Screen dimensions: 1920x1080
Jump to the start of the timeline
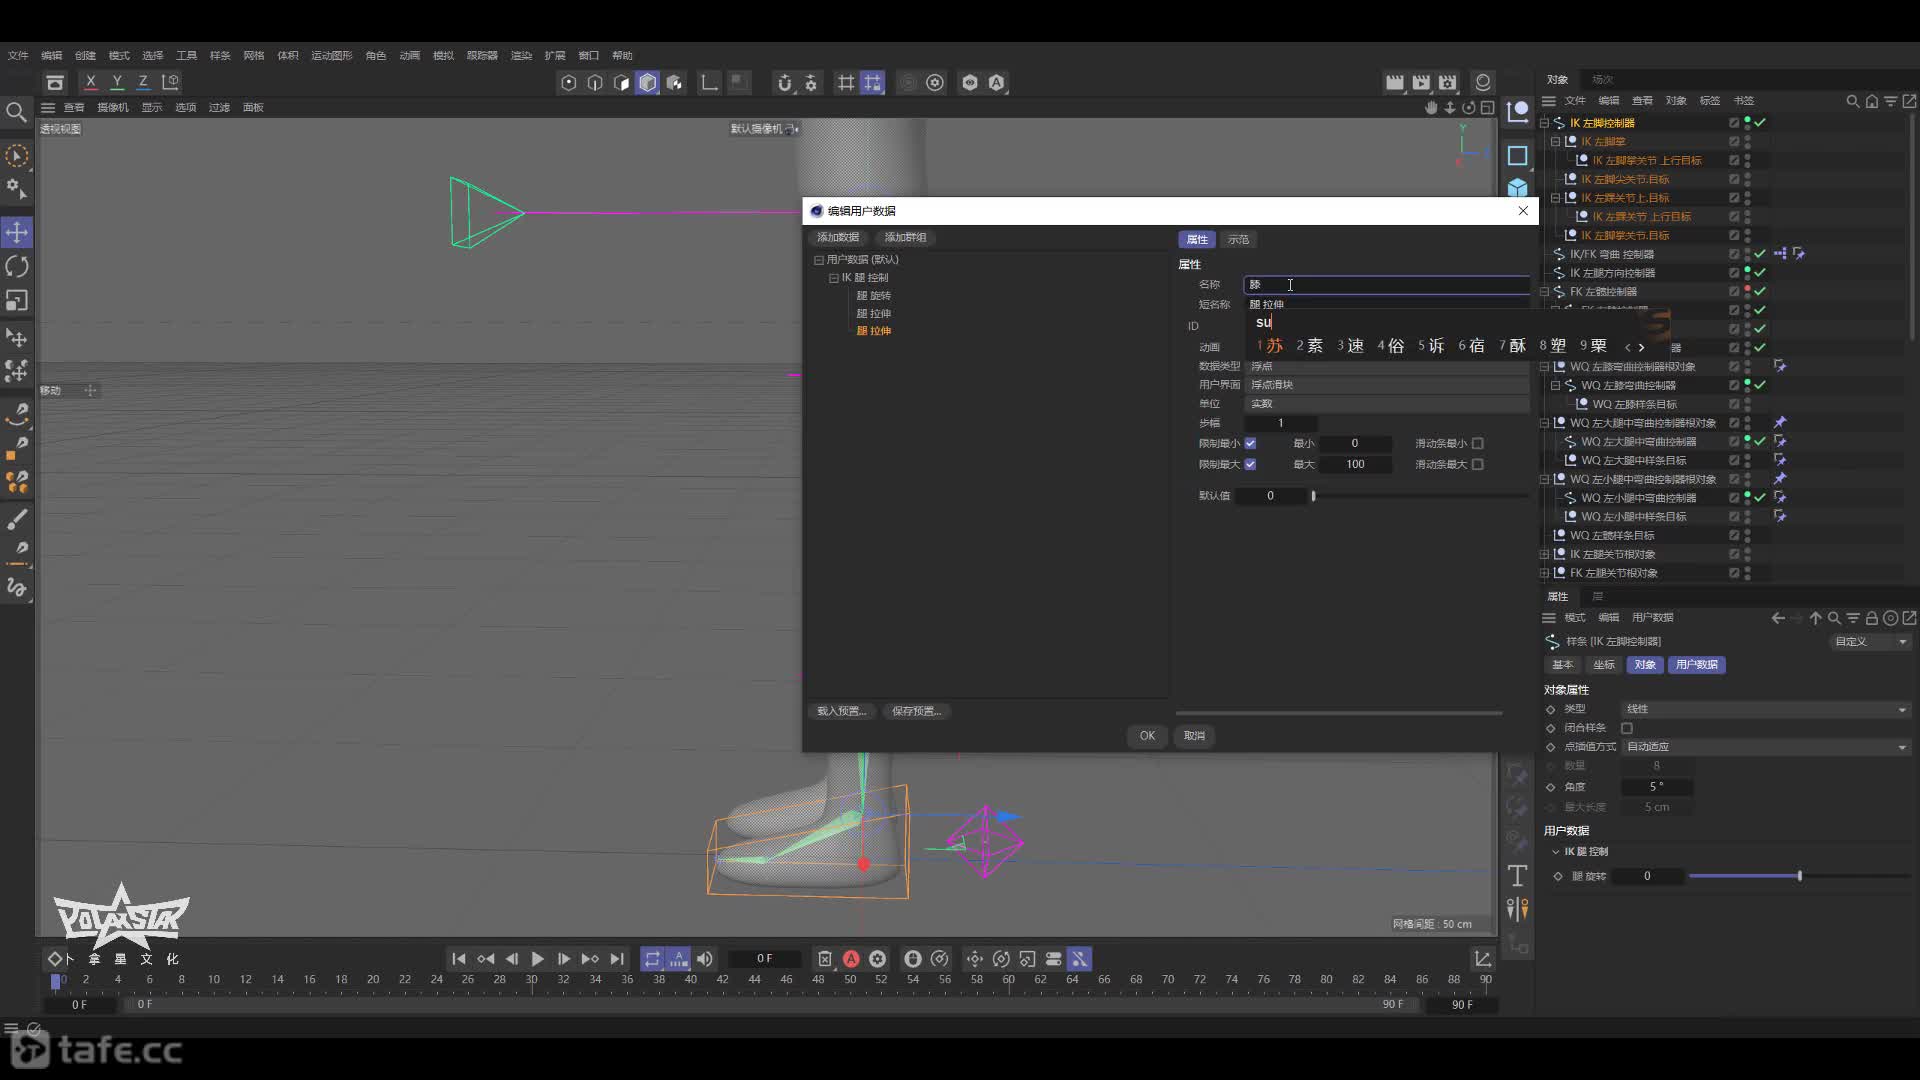[459, 959]
